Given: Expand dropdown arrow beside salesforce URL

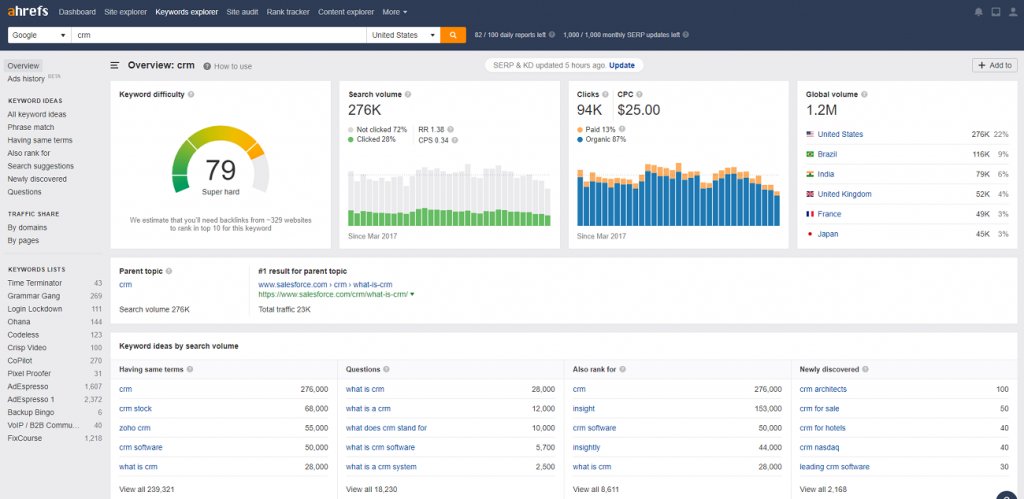Looking at the screenshot, I should pyautogui.click(x=412, y=295).
